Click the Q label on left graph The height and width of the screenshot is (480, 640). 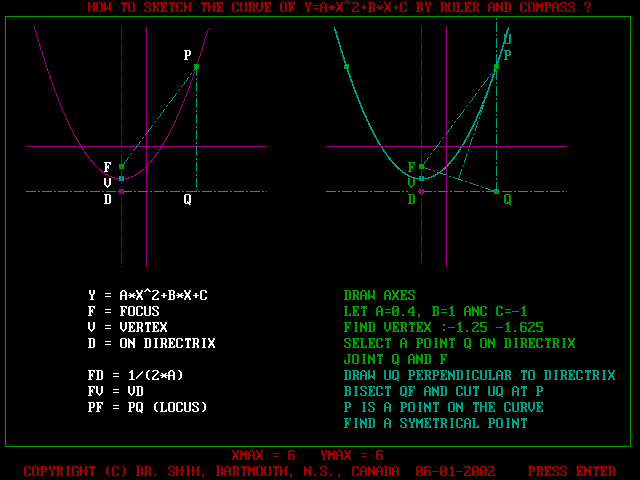(187, 199)
